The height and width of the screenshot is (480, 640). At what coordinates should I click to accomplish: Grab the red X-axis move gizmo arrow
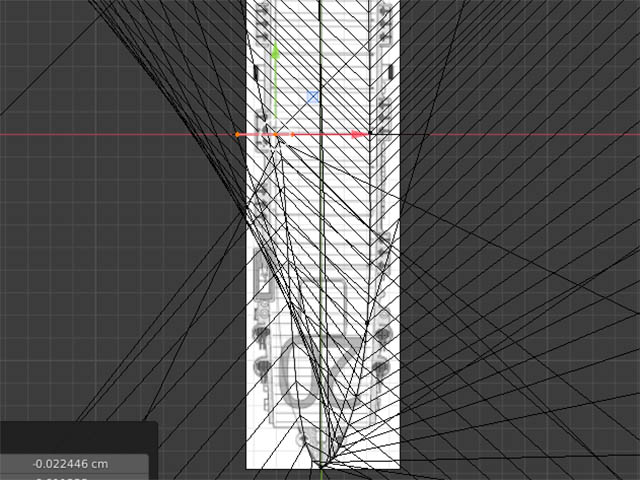pos(360,134)
